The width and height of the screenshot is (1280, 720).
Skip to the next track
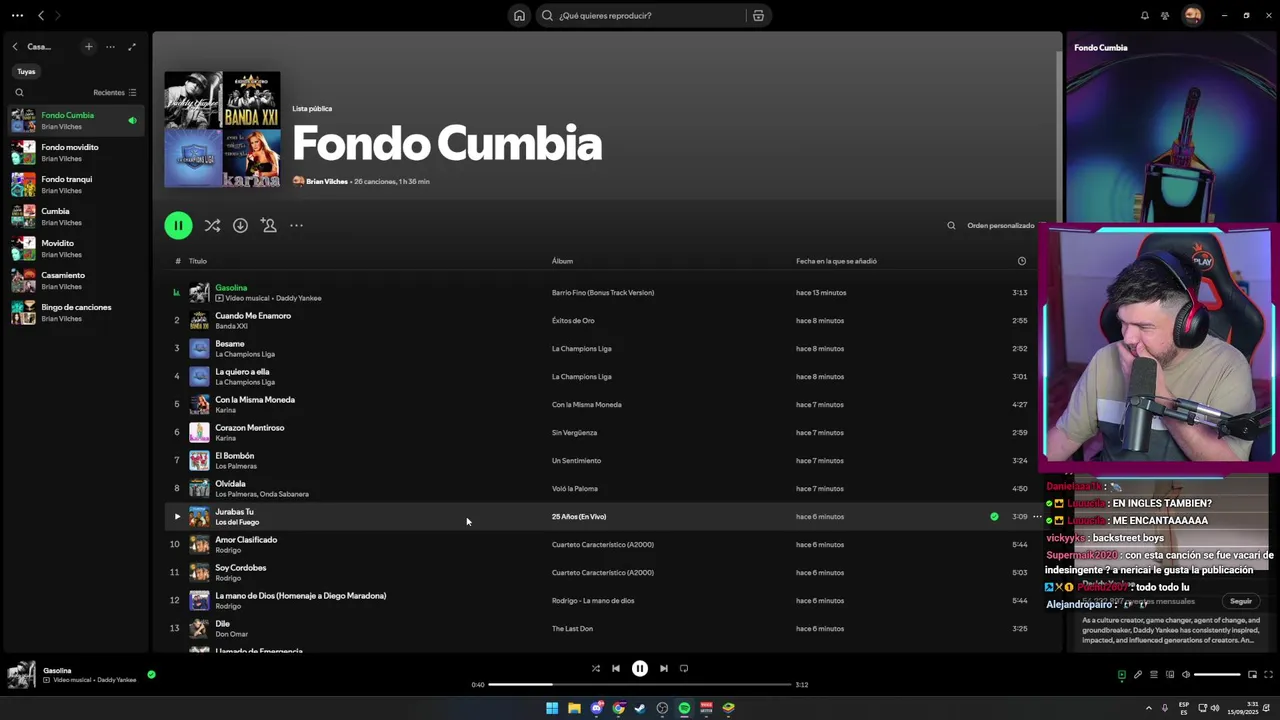click(x=663, y=668)
